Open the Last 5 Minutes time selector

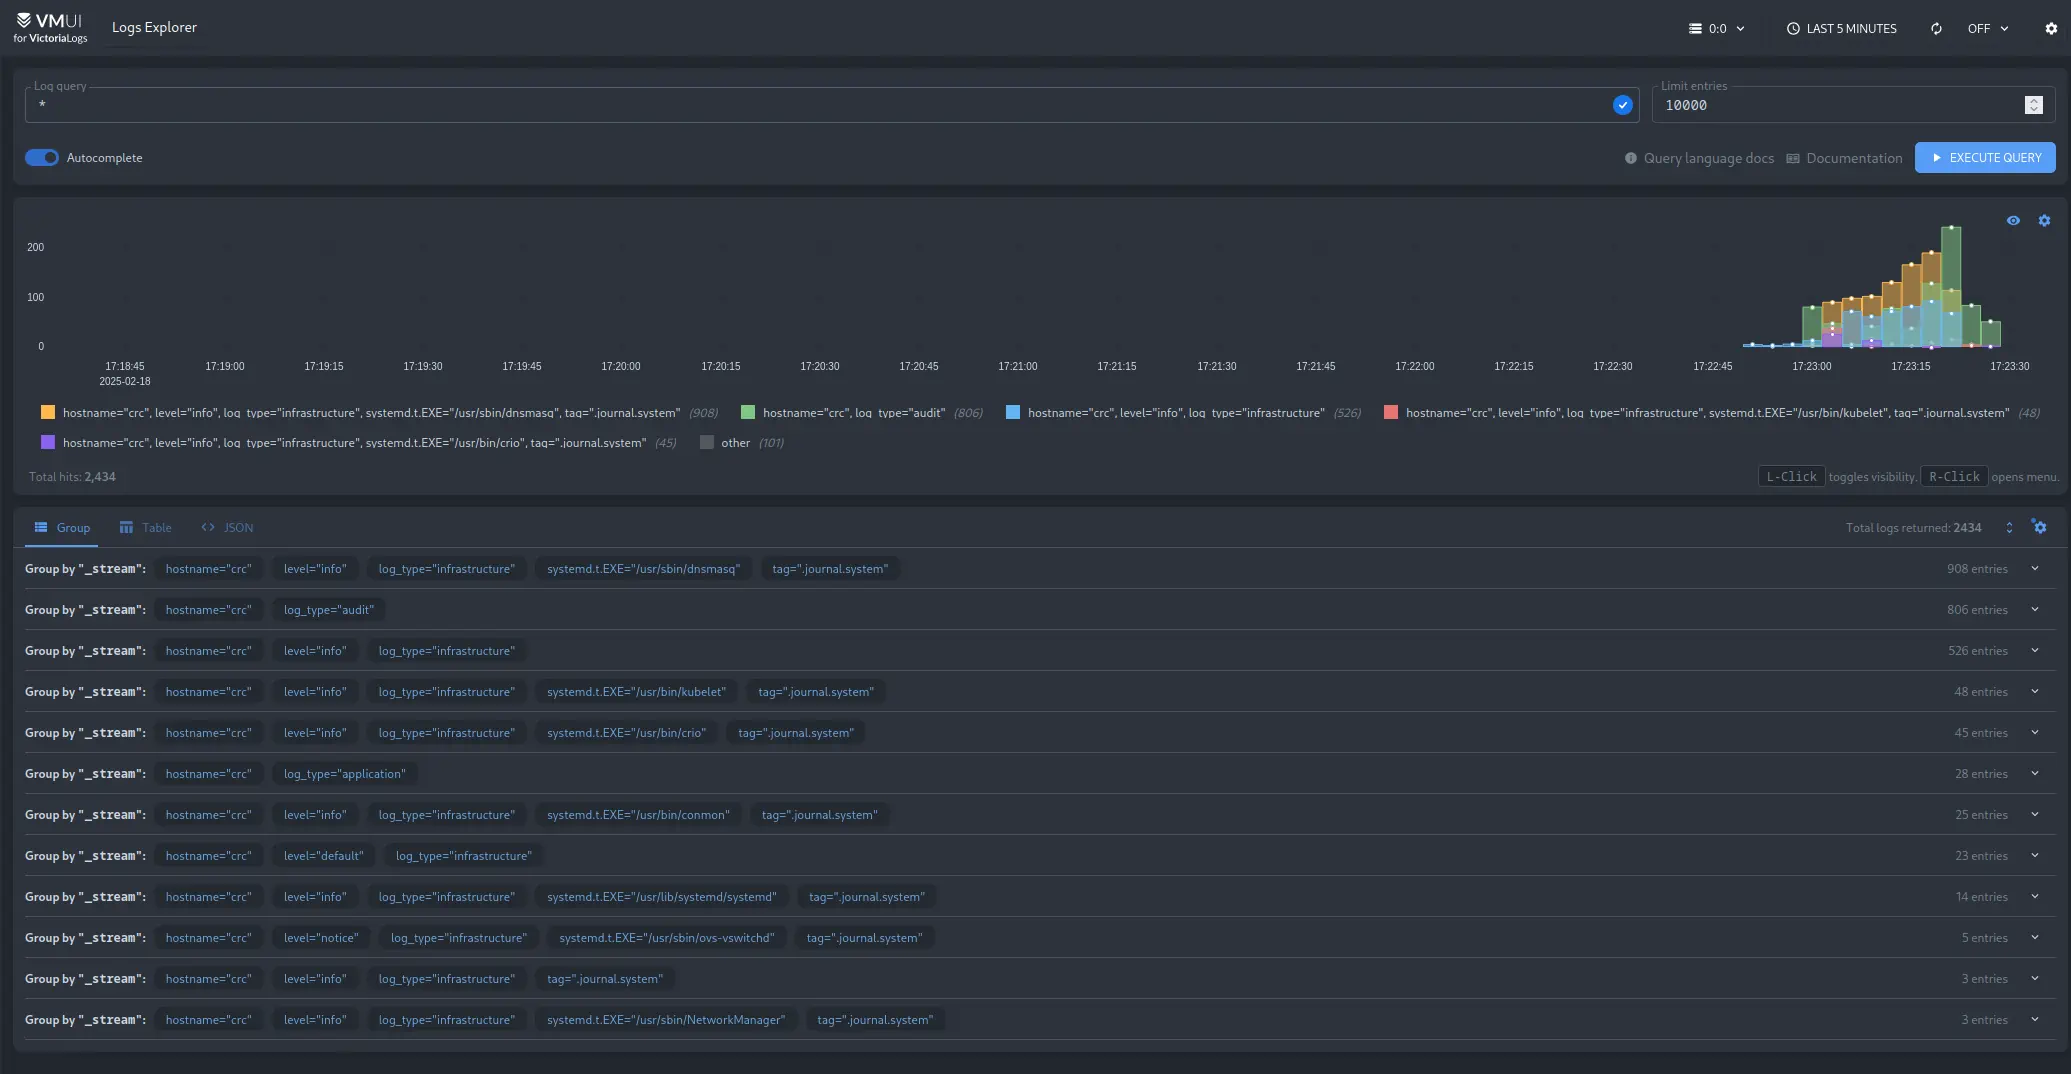pyautogui.click(x=1841, y=29)
